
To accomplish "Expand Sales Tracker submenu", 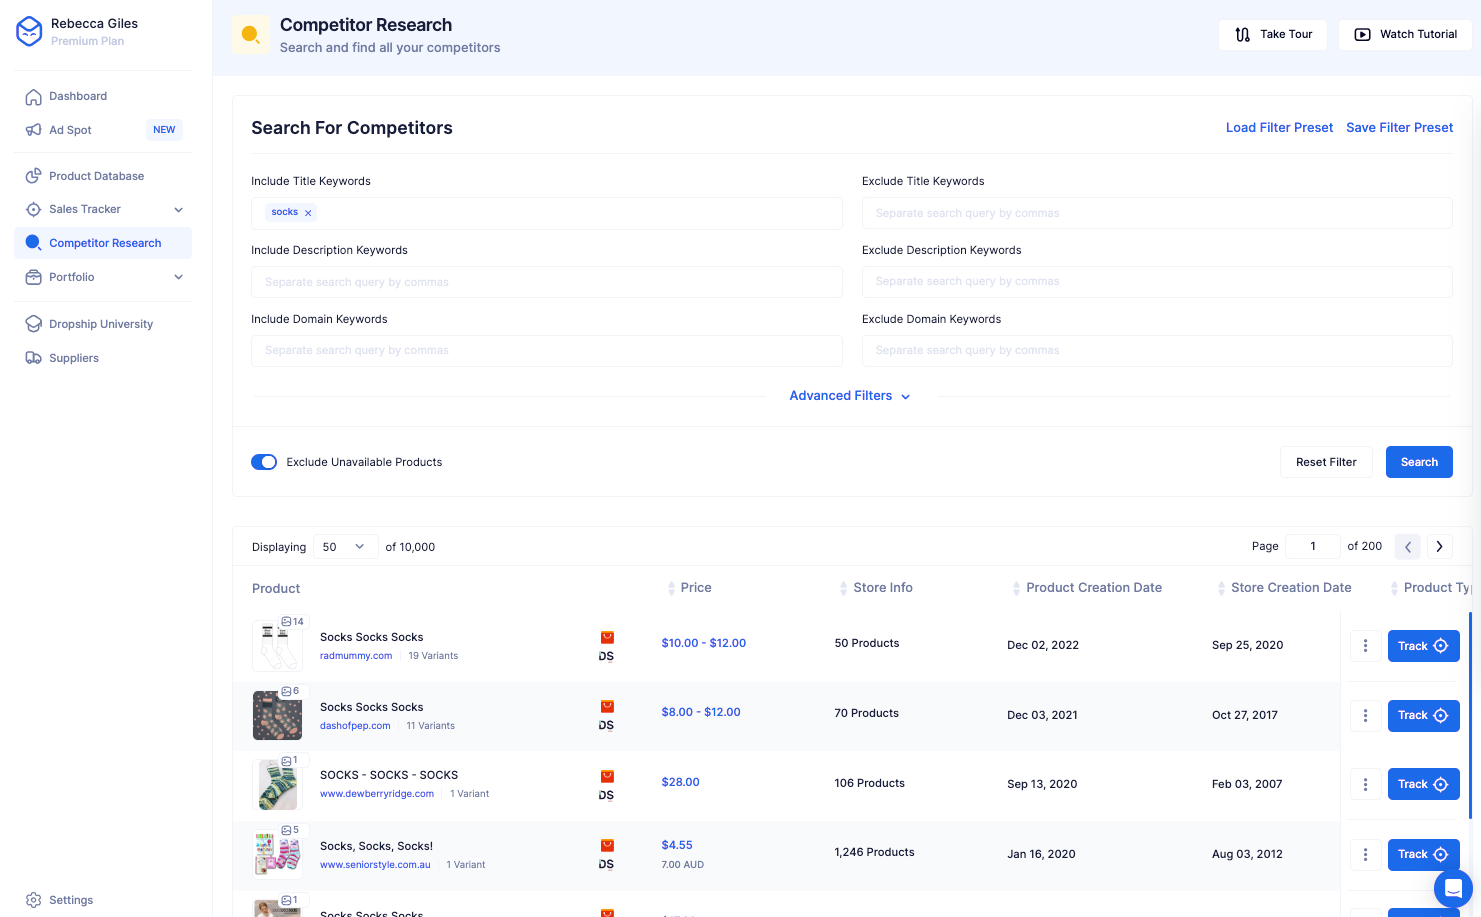I will (179, 209).
